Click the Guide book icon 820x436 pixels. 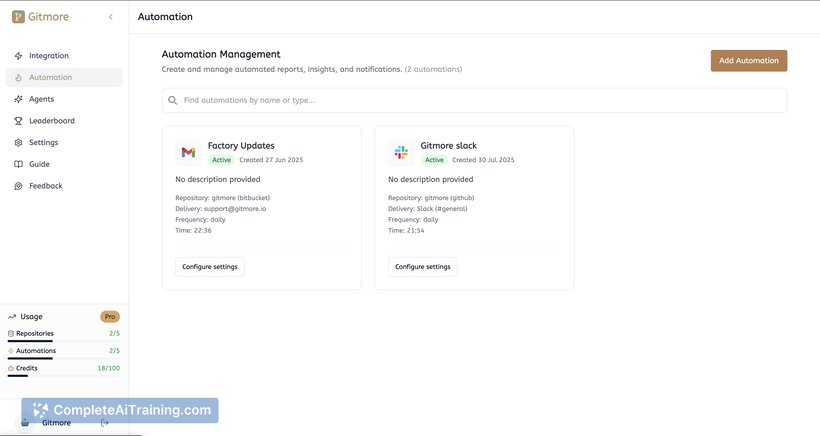18,164
